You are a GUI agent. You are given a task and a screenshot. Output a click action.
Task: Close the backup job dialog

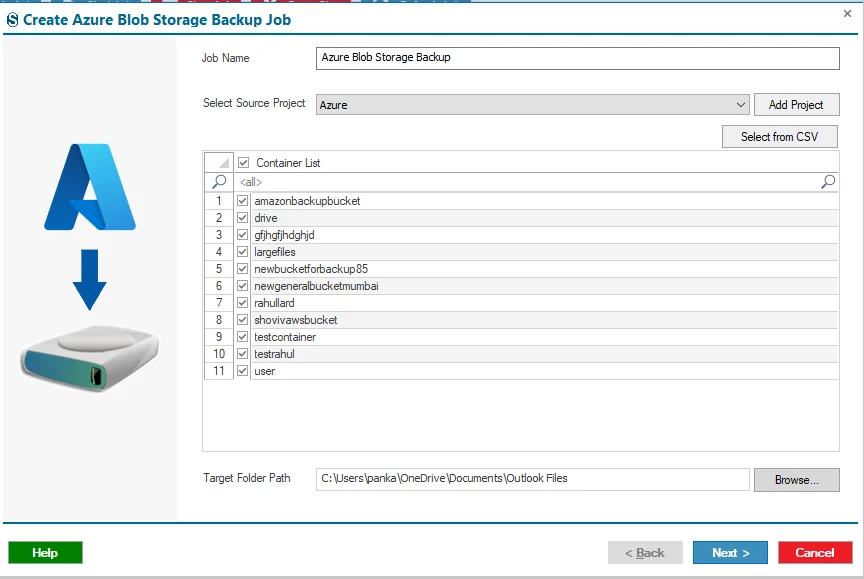point(847,14)
